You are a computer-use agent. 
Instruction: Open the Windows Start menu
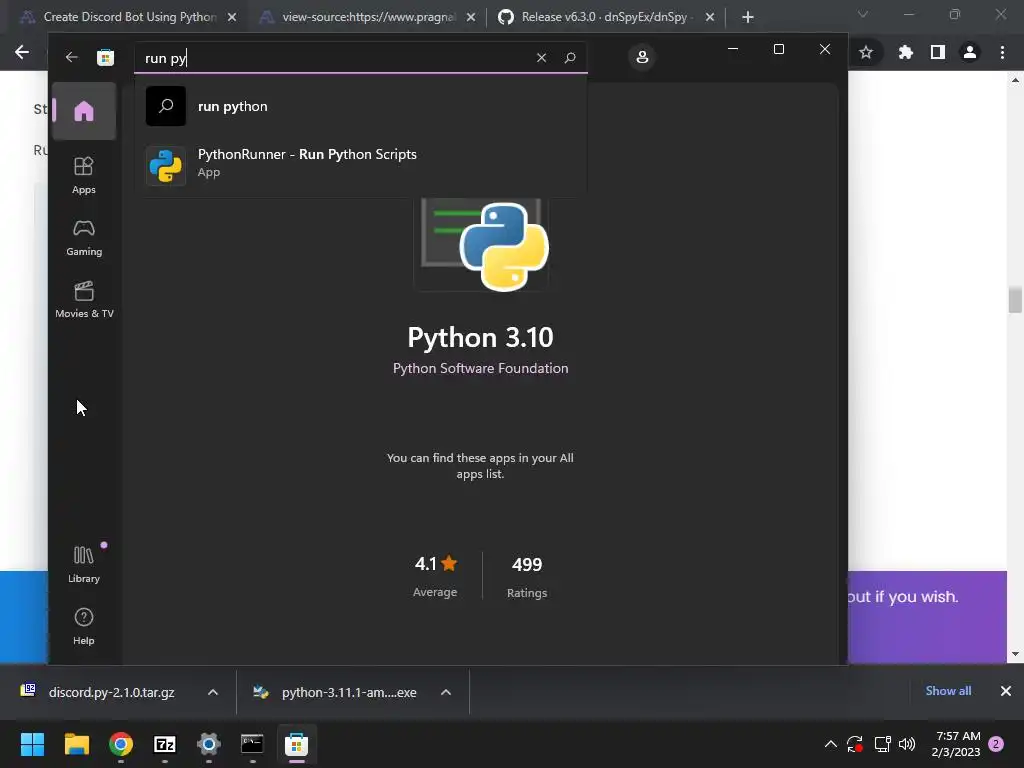click(33, 744)
